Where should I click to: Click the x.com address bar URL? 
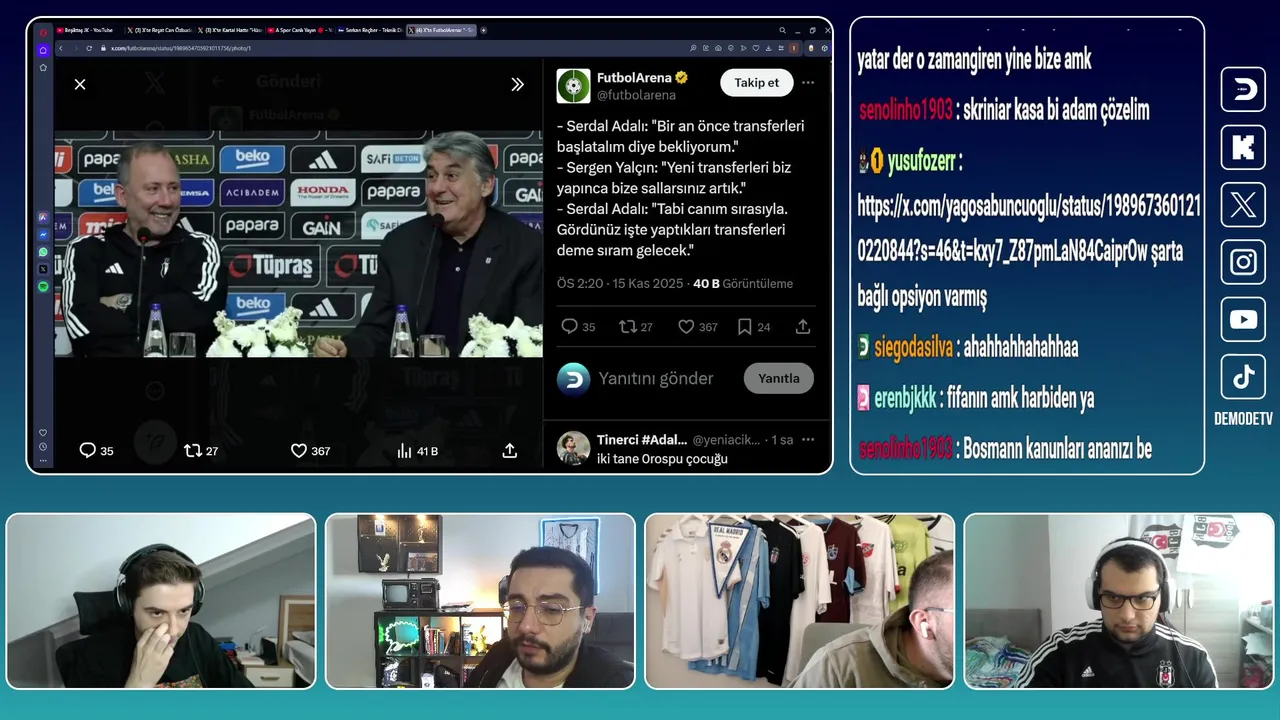180,48
